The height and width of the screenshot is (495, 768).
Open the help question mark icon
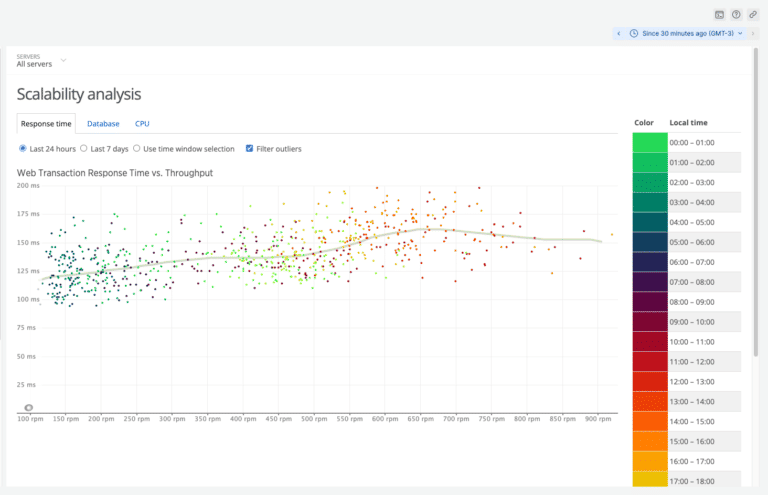[x=736, y=15]
